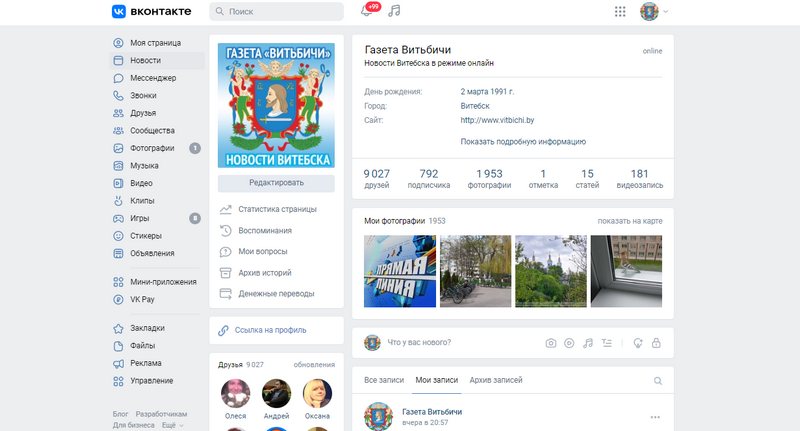800x431 pixels.
Task: Expand the profile avatar menu arrow
Action: 665,11
